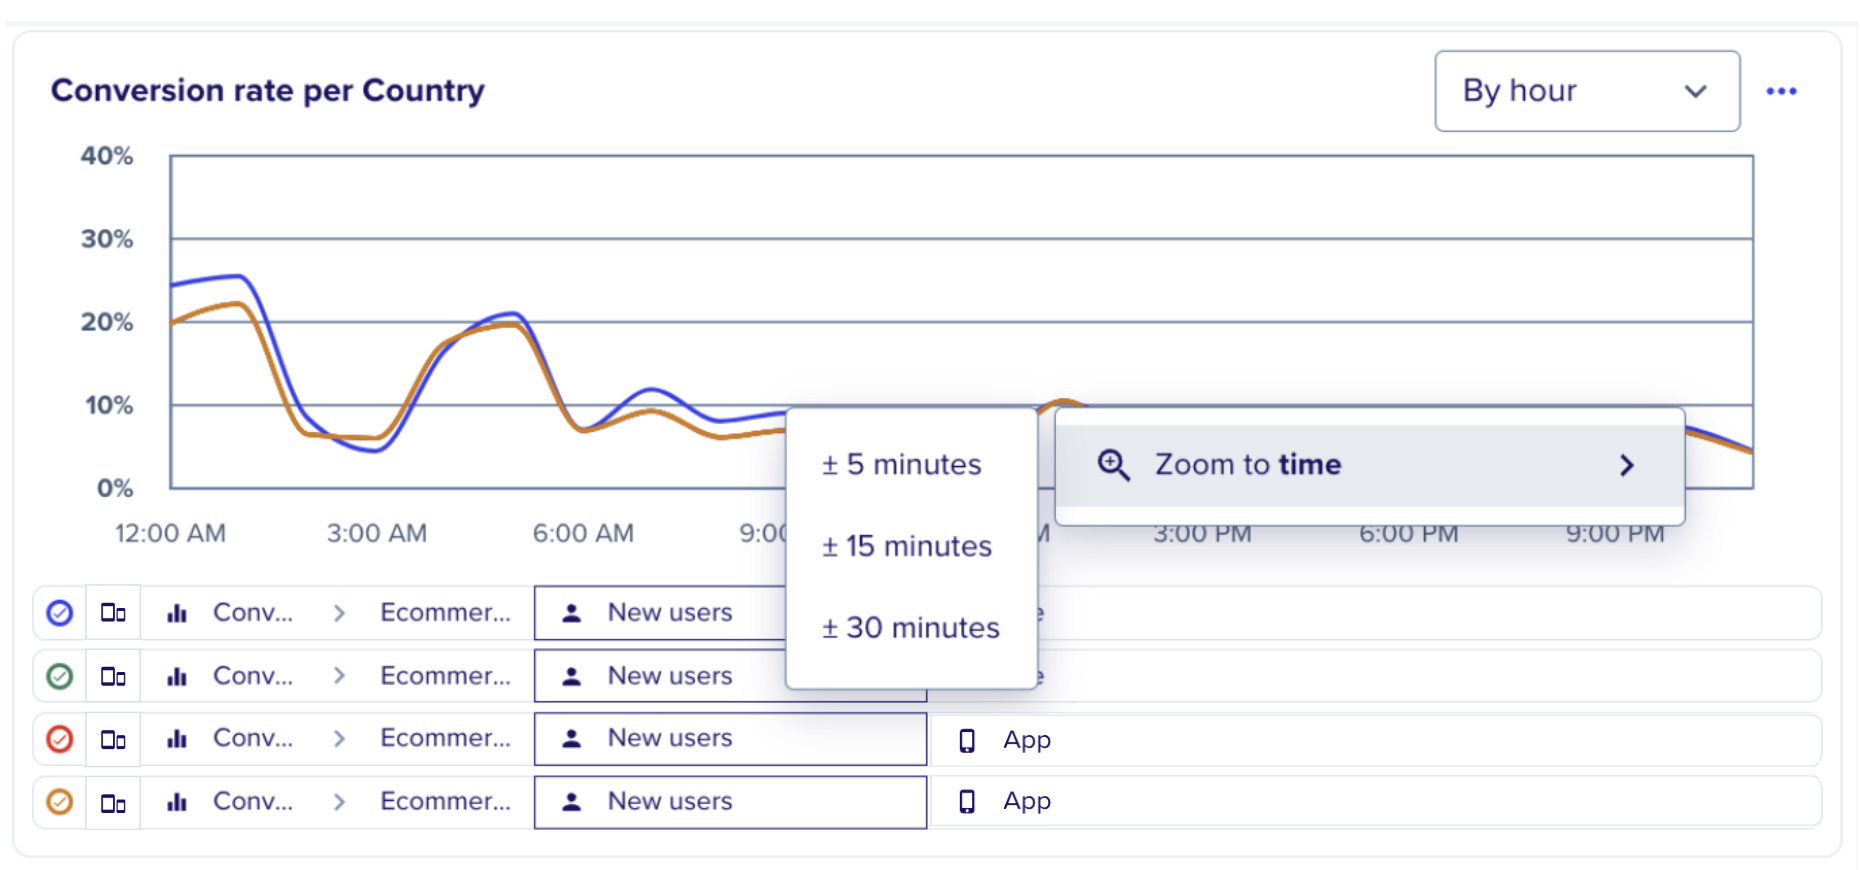This screenshot has height=870, width=1860.
Task: Click phone icon in red series row
Action: (967, 740)
